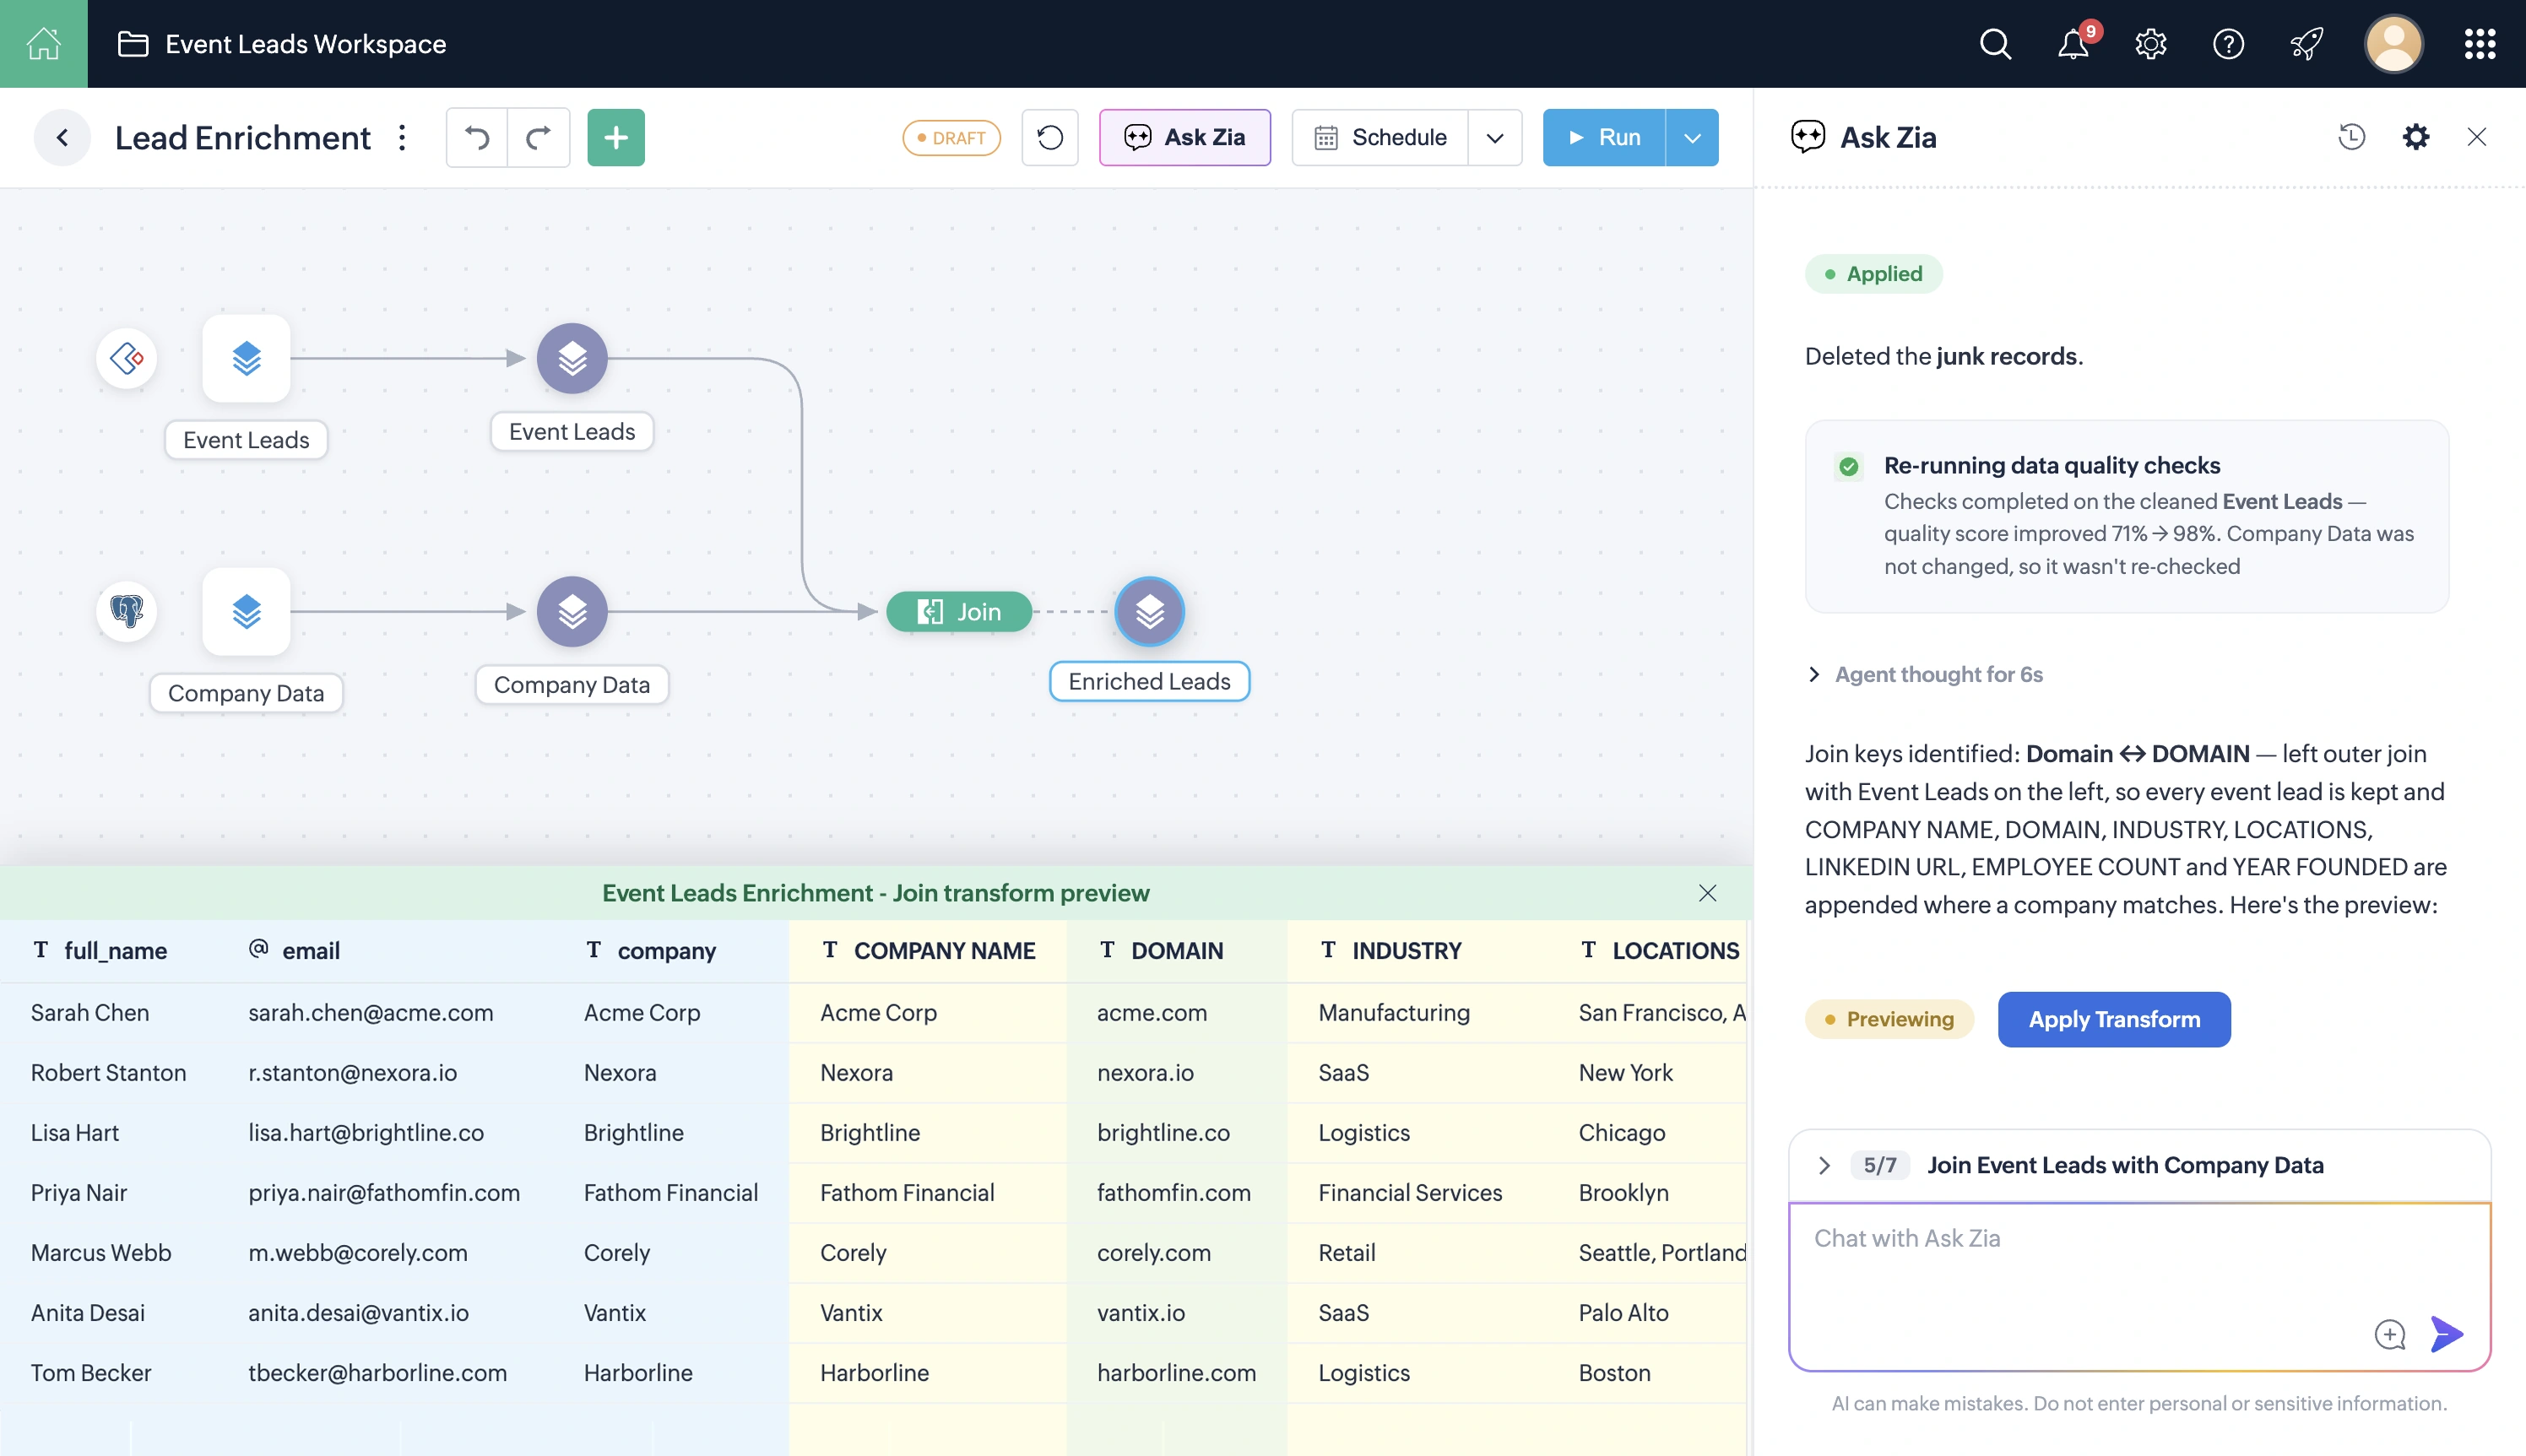
Task: Go to the home icon in the top bar
Action: (x=43, y=43)
